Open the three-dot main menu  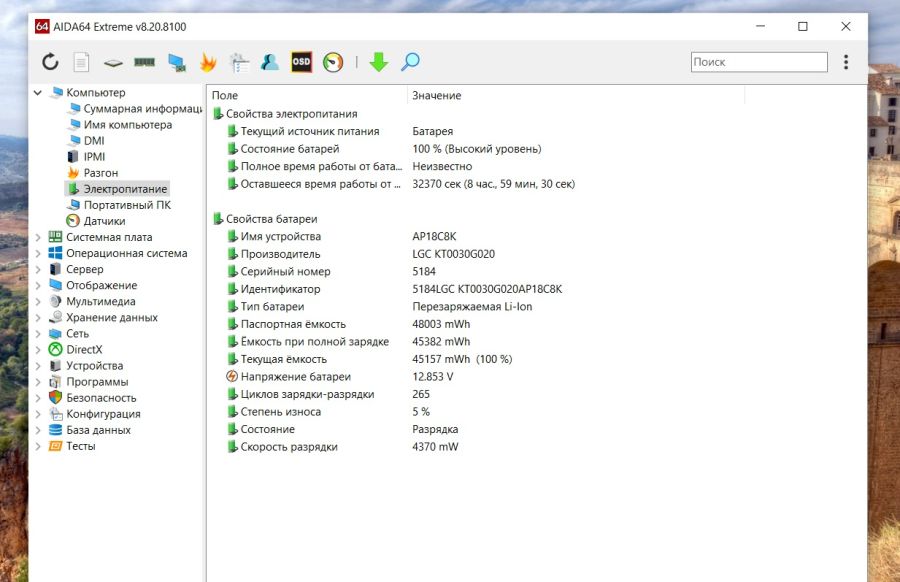point(846,62)
